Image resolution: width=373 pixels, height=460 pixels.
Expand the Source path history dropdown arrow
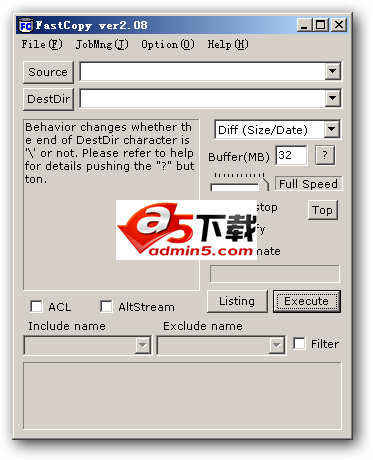[x=332, y=71]
